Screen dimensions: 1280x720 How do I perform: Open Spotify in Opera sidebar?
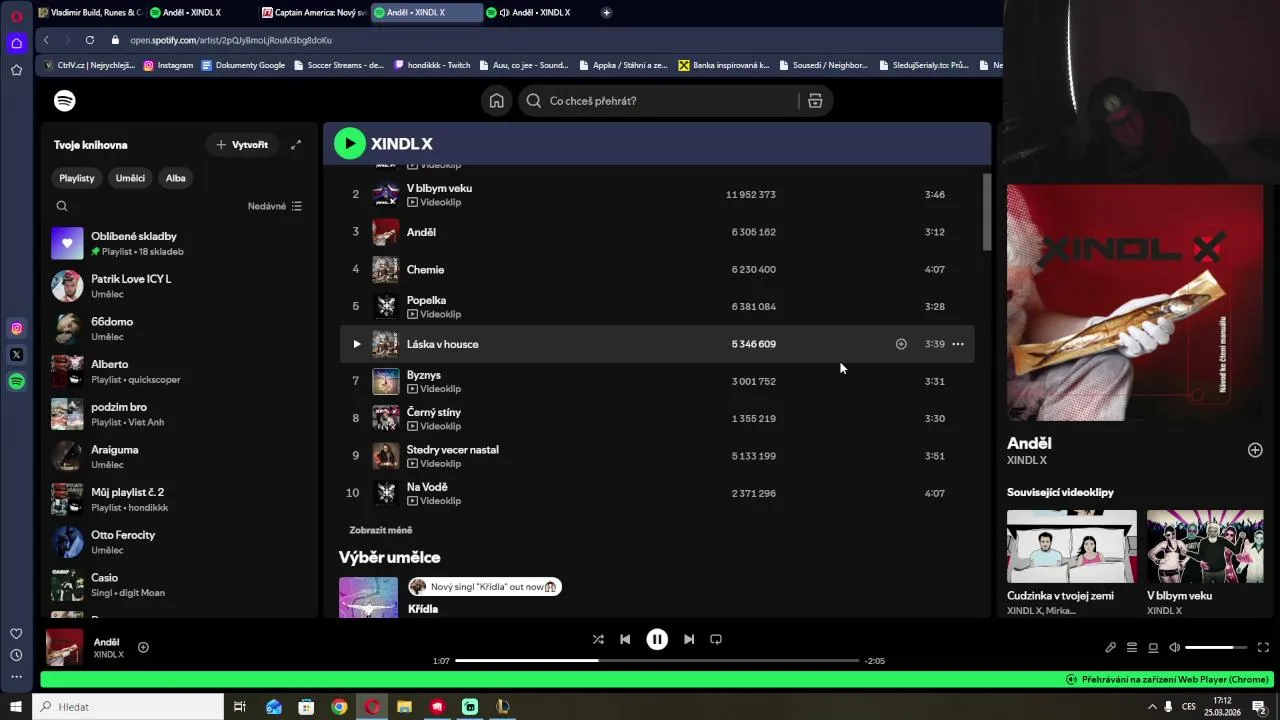16,381
